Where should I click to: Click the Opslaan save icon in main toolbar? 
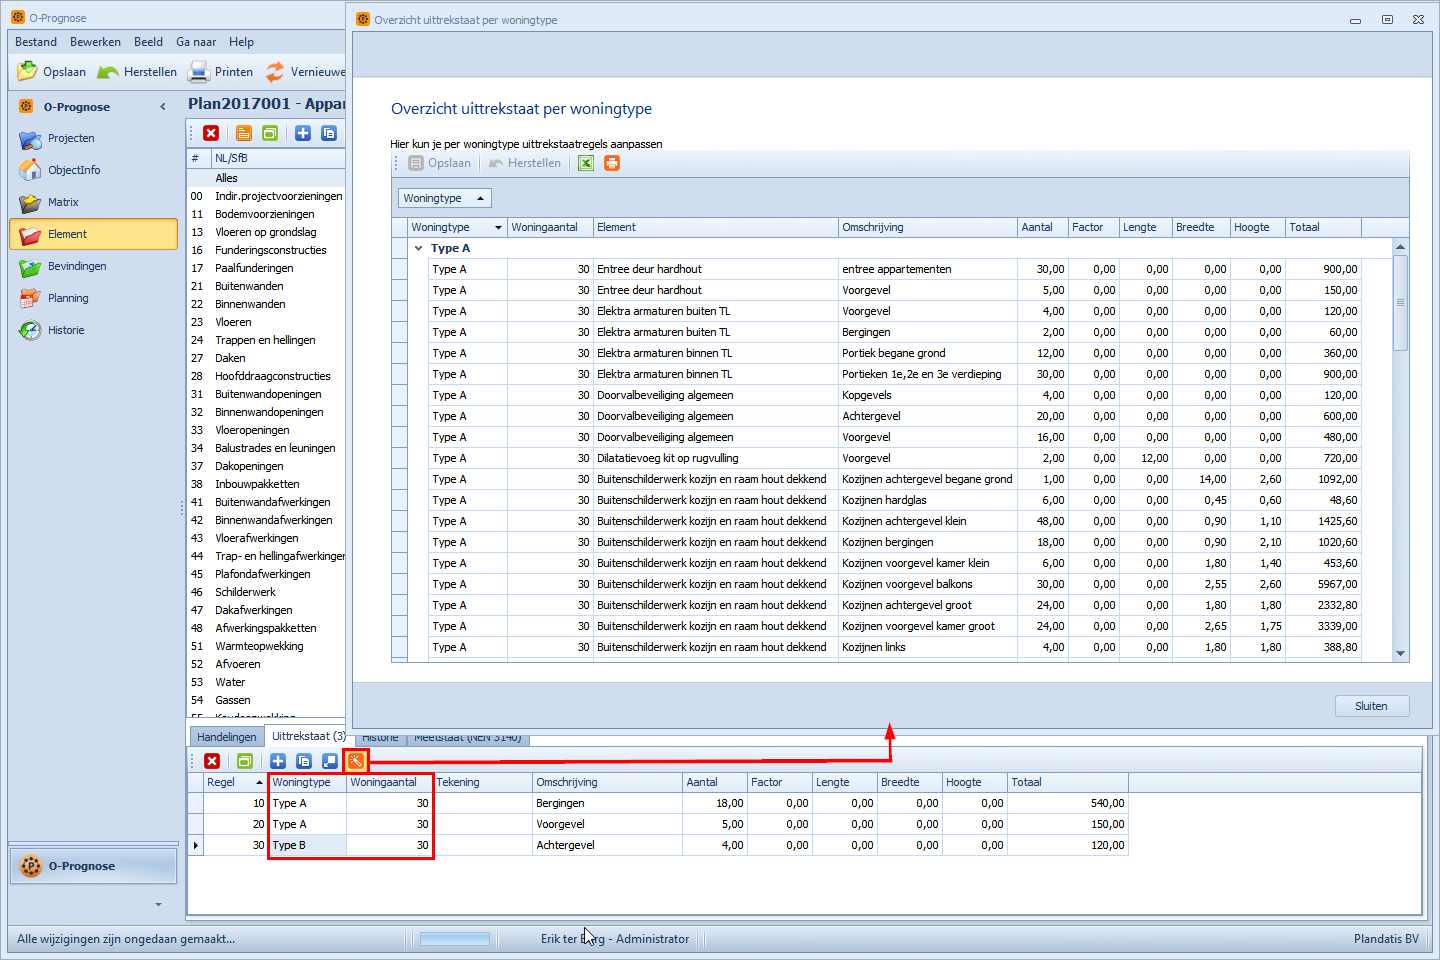53,72
